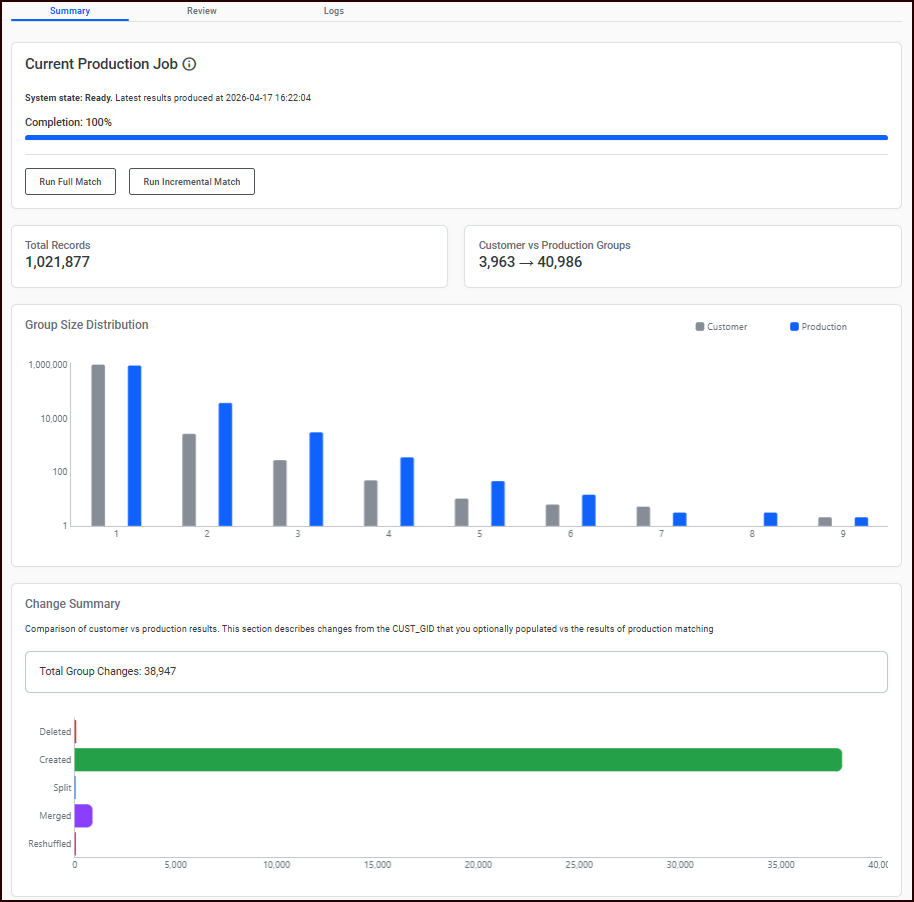The image size is (914, 902).
Task: Click the red Deleted bar marker
Action: tap(75, 732)
